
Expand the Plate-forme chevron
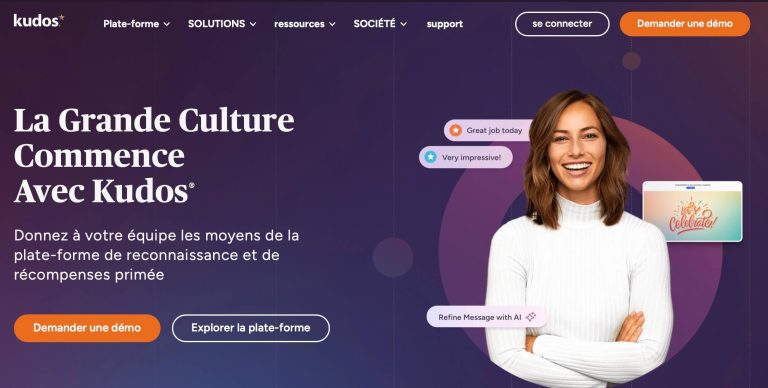(167, 24)
